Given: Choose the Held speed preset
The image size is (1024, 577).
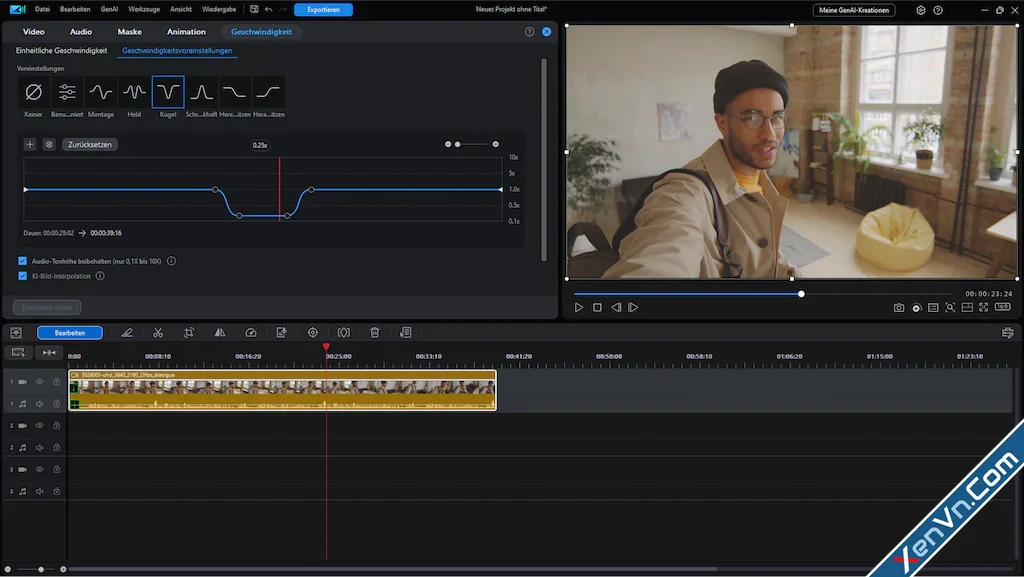Looking at the screenshot, I should [134, 93].
